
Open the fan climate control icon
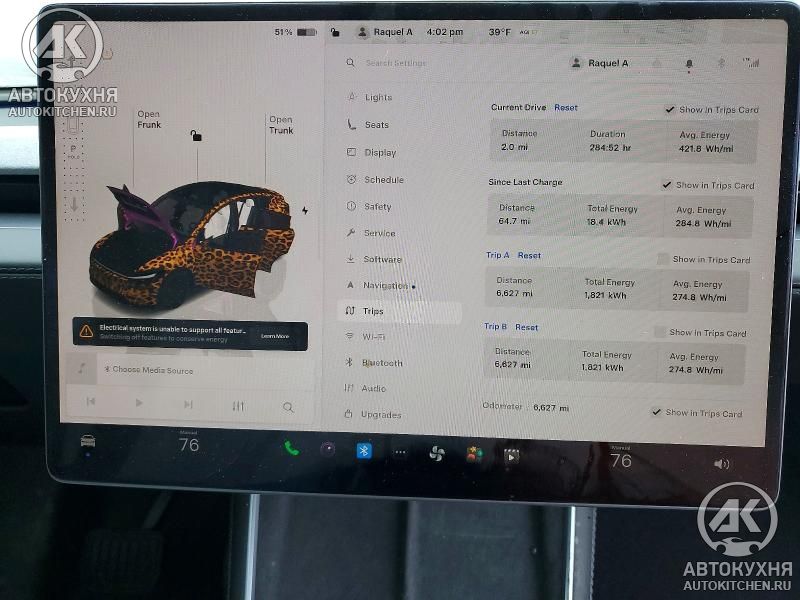[x=436, y=453]
